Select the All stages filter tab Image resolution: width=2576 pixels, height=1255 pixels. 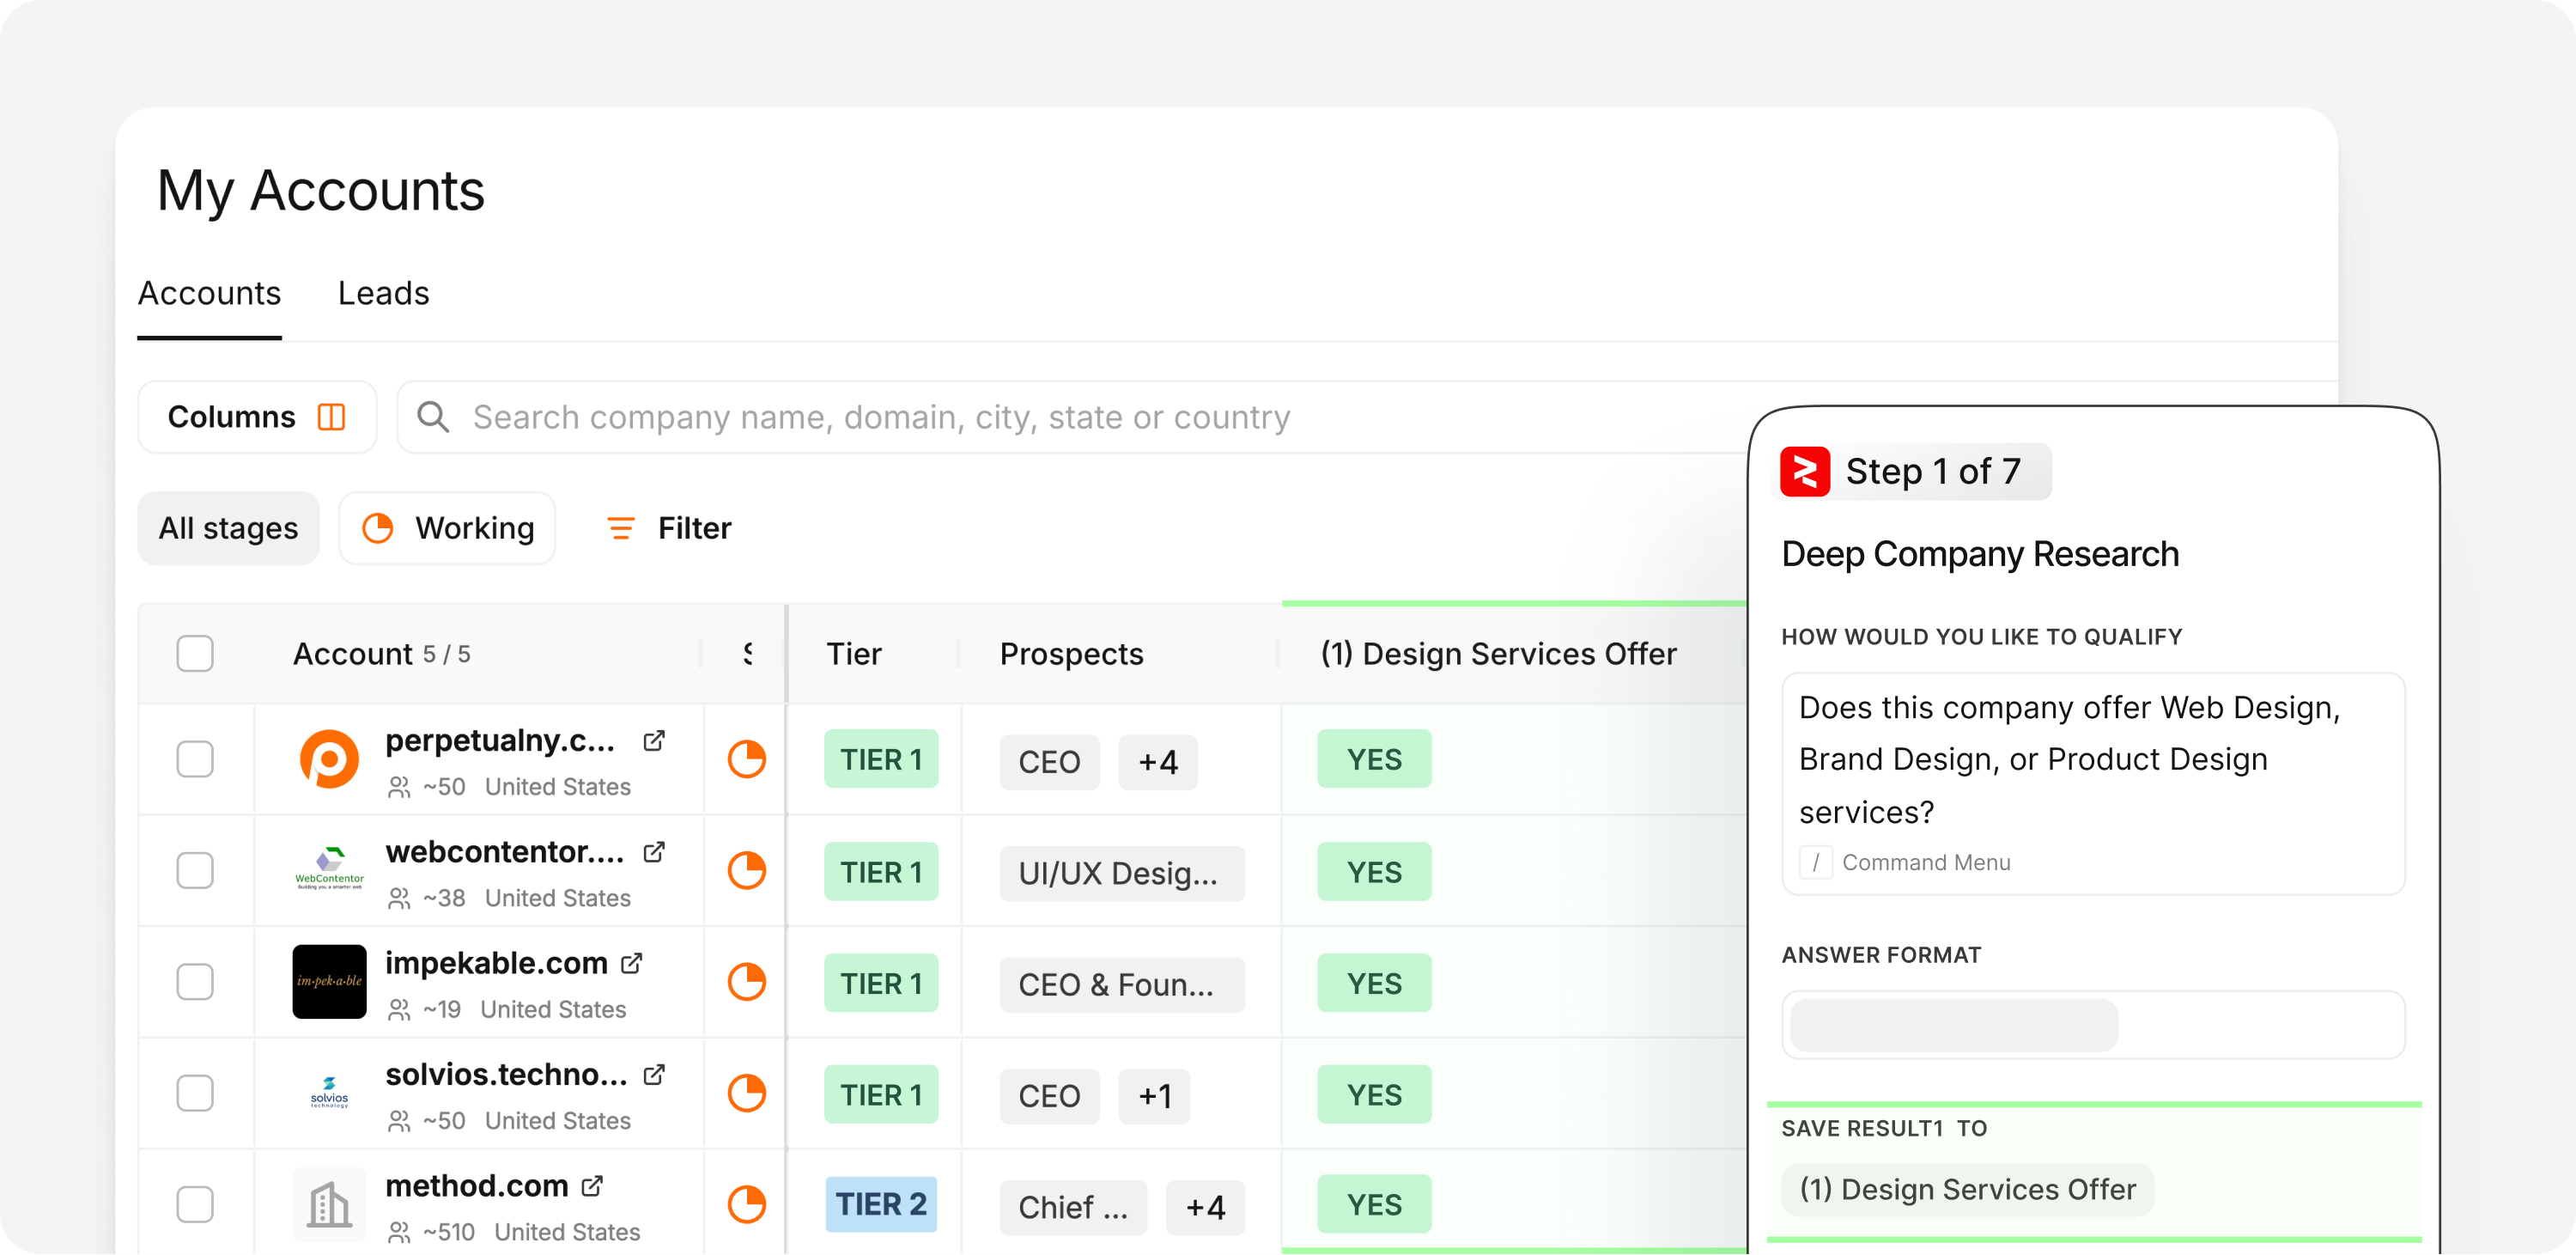click(228, 528)
